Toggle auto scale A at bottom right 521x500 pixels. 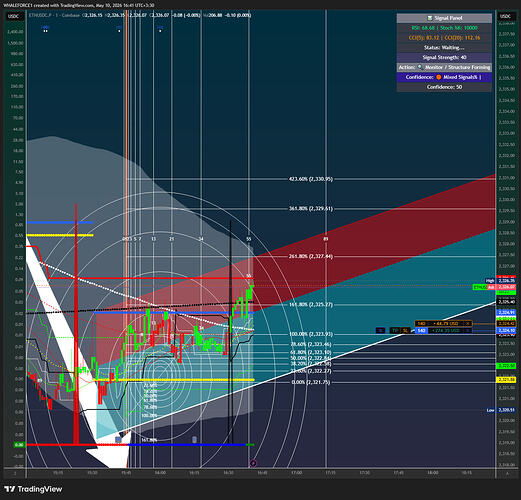click(x=507, y=473)
